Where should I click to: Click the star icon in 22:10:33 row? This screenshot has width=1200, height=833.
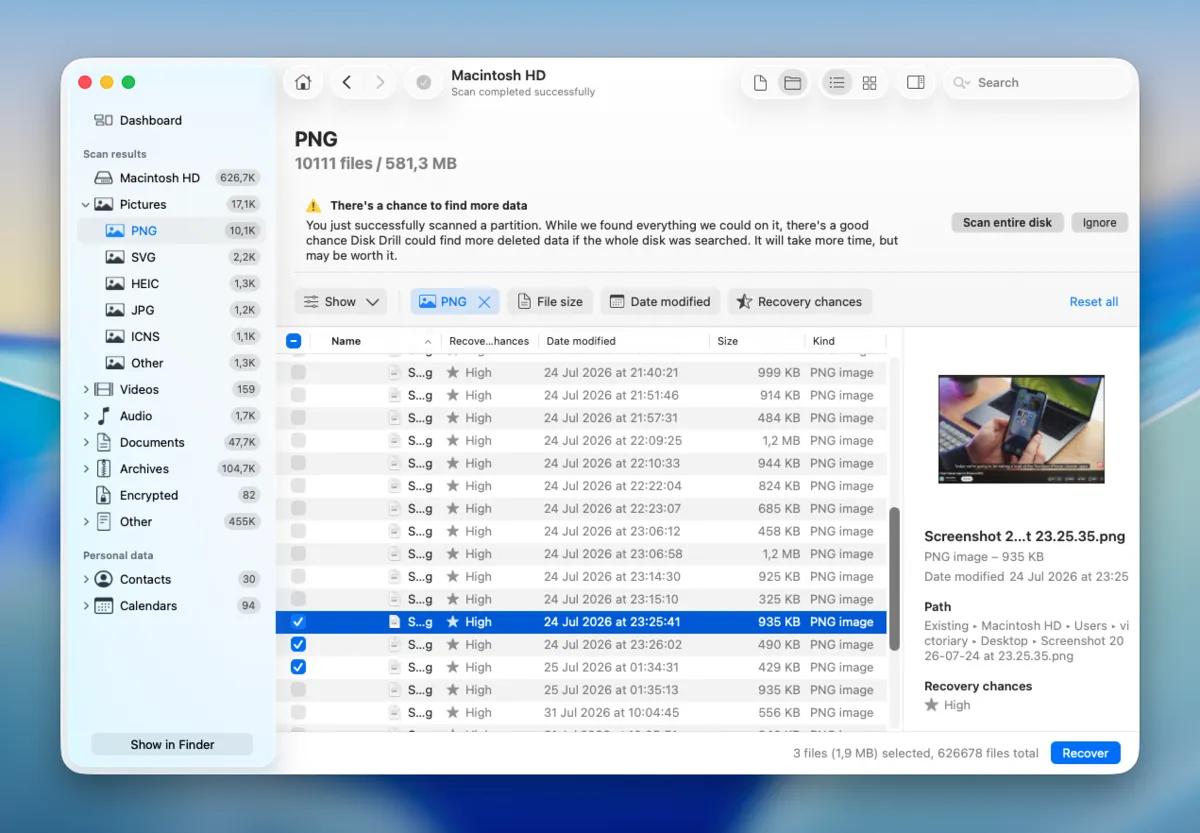click(453, 464)
